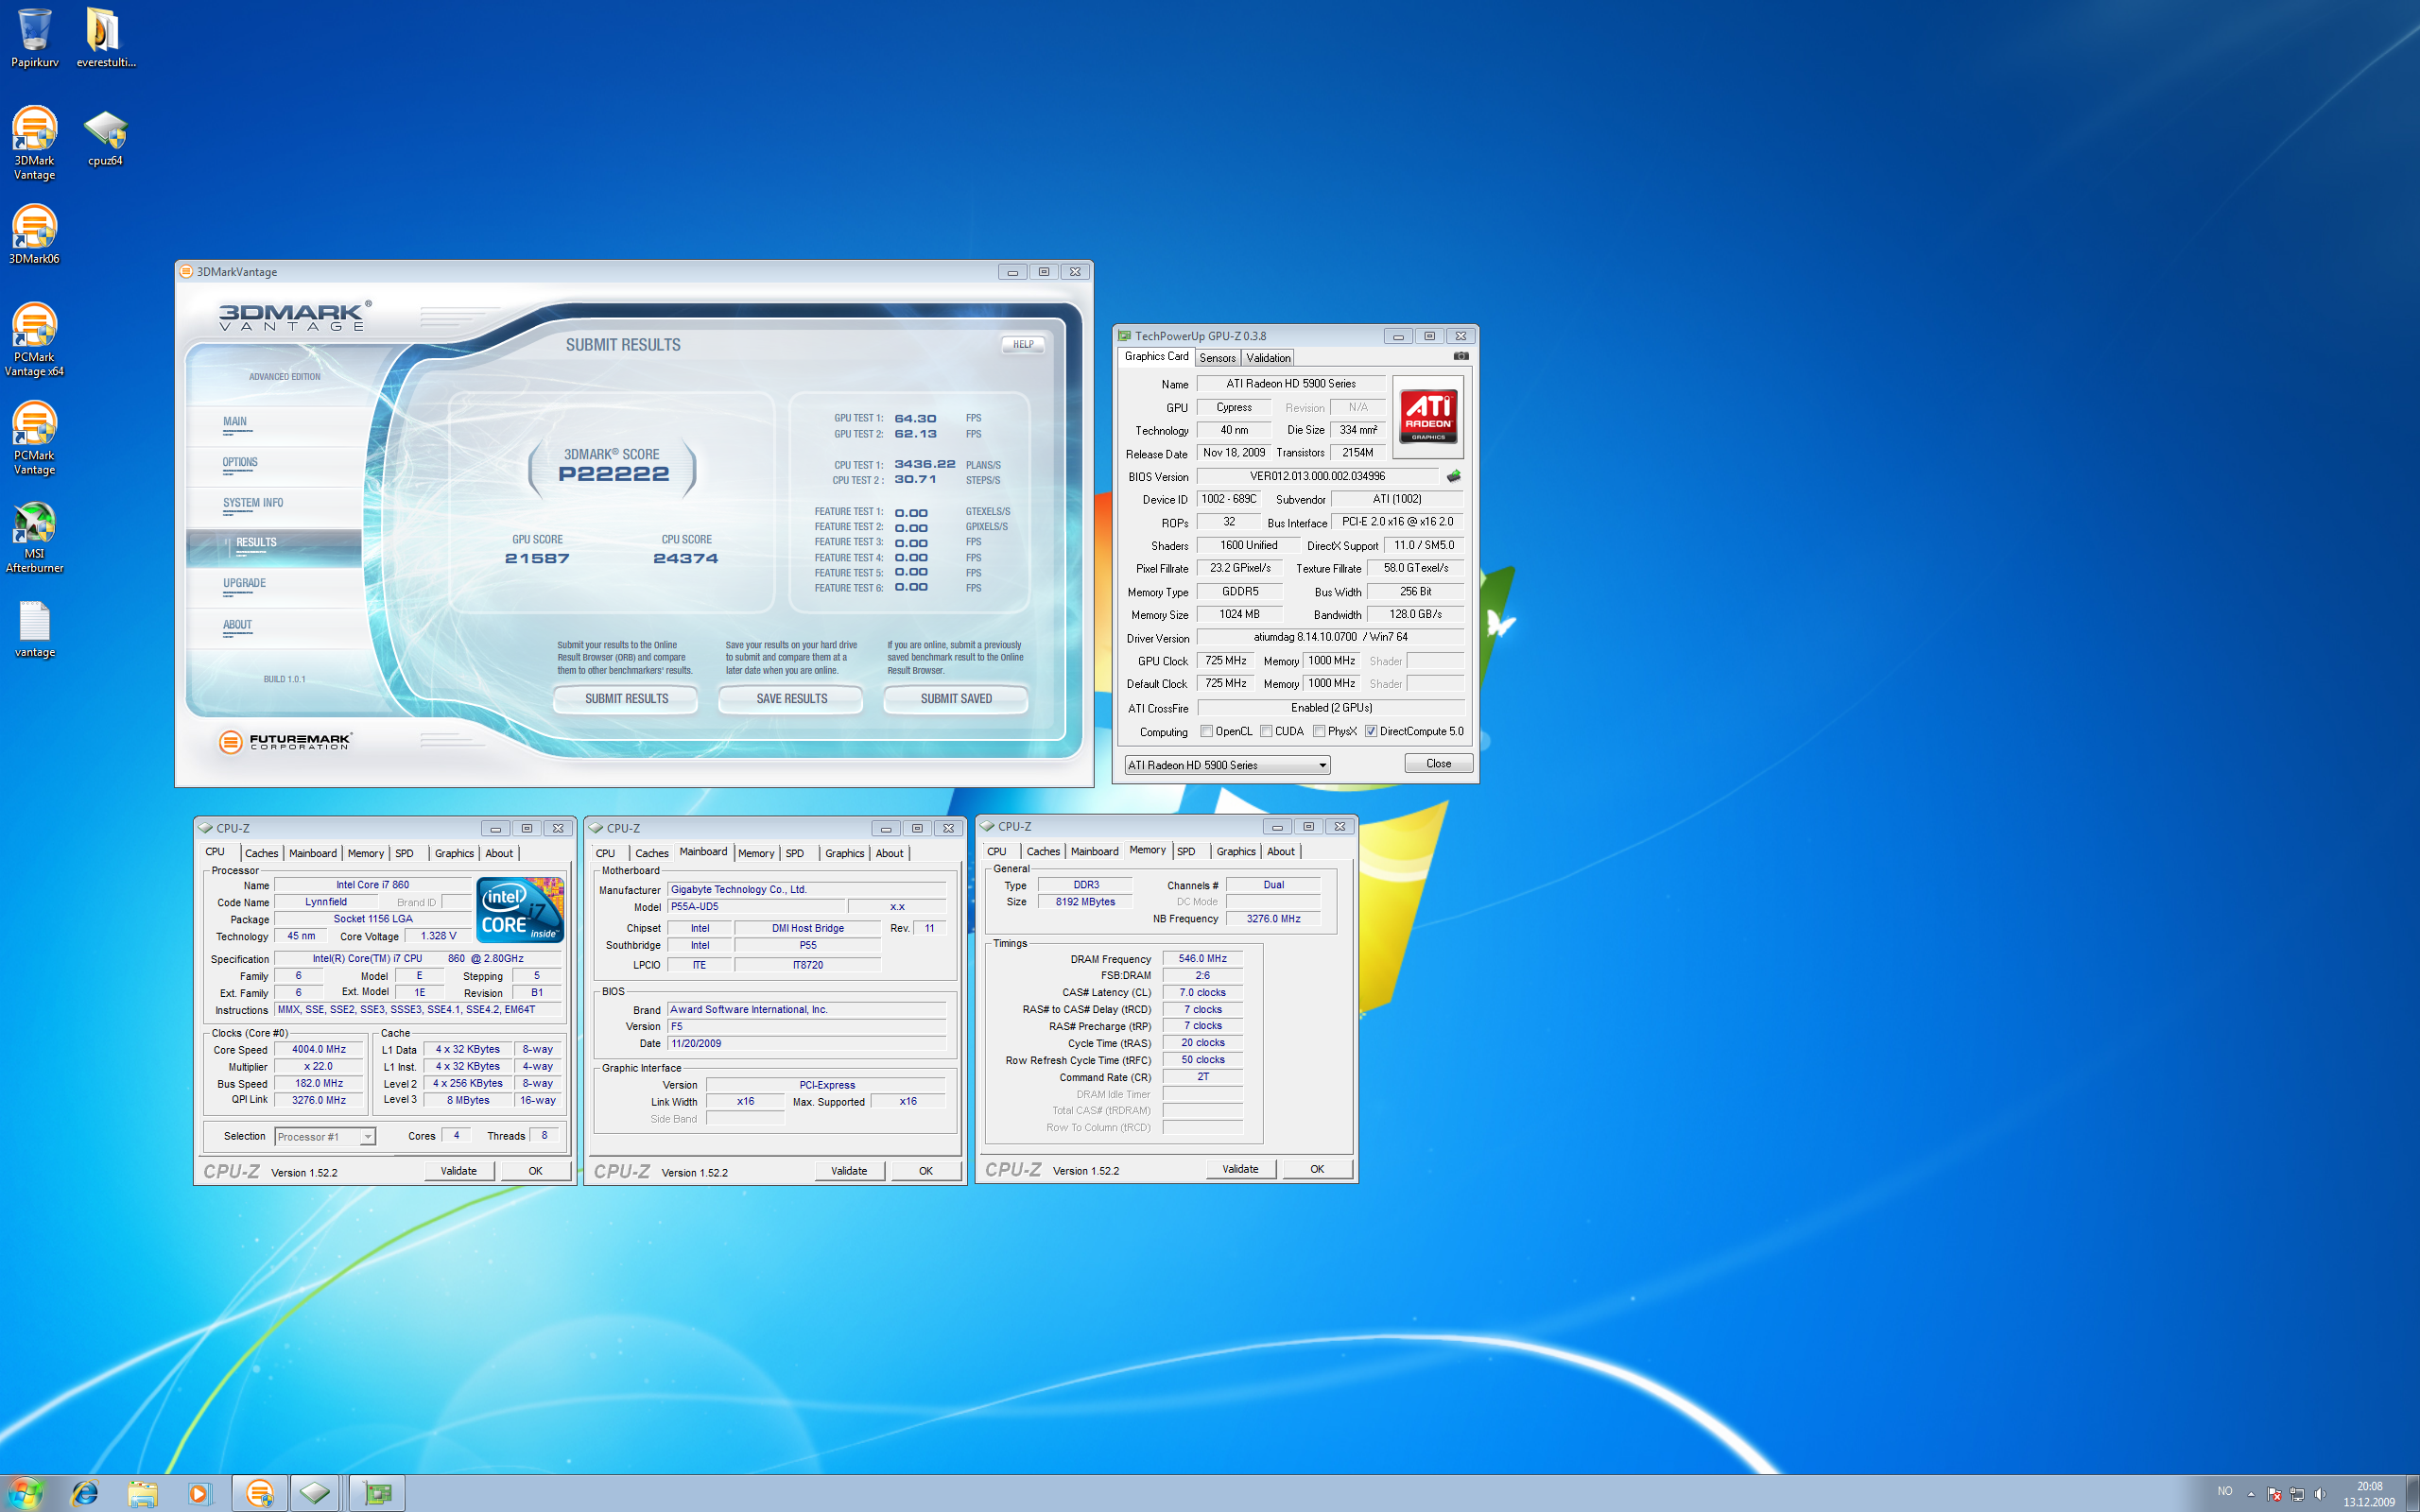The width and height of the screenshot is (2420, 1512).
Task: Uncheck the DirectCompute 5.0 checkbox
Action: pyautogui.click(x=1371, y=731)
